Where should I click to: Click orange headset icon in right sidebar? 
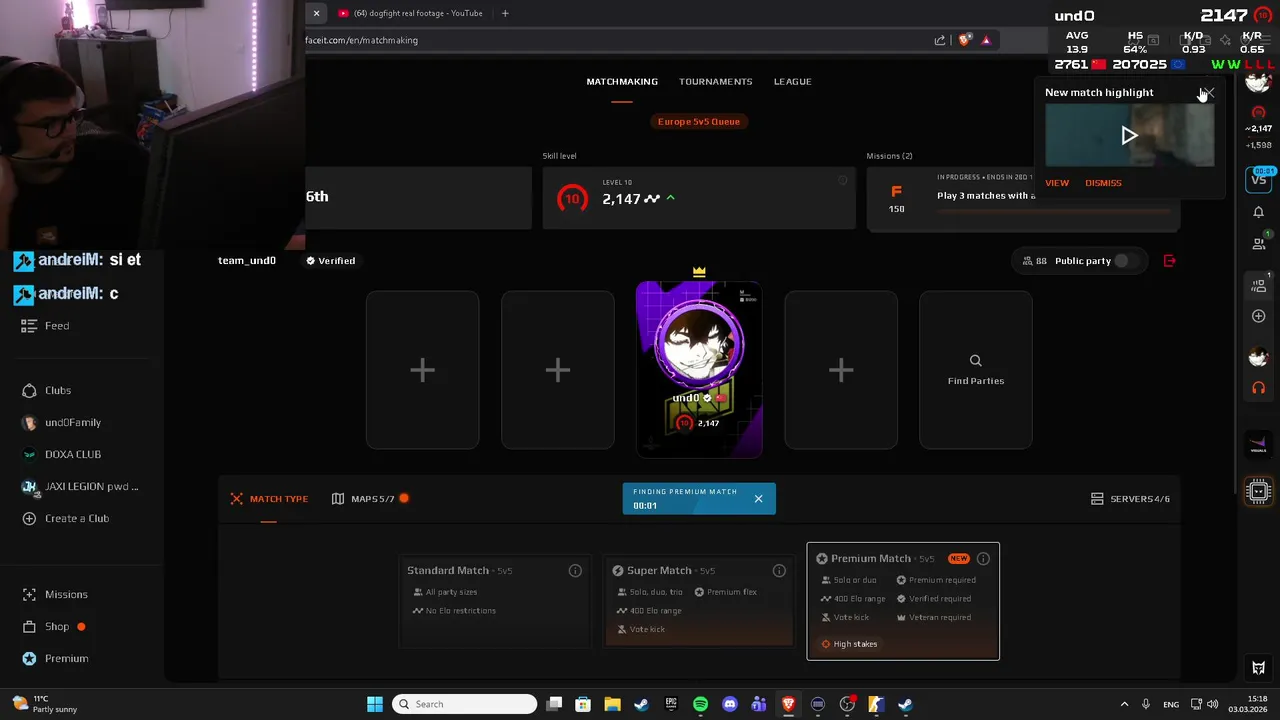pyautogui.click(x=1258, y=388)
